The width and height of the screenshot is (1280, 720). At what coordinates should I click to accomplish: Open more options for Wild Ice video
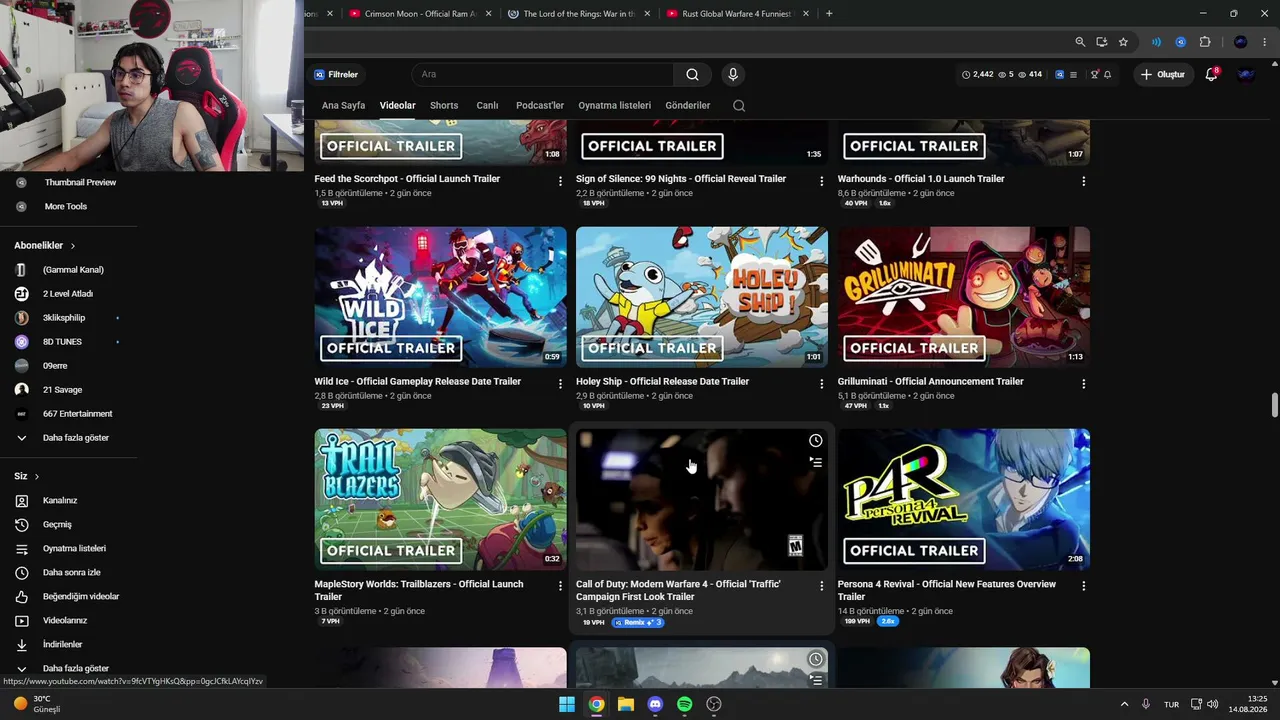pos(560,384)
